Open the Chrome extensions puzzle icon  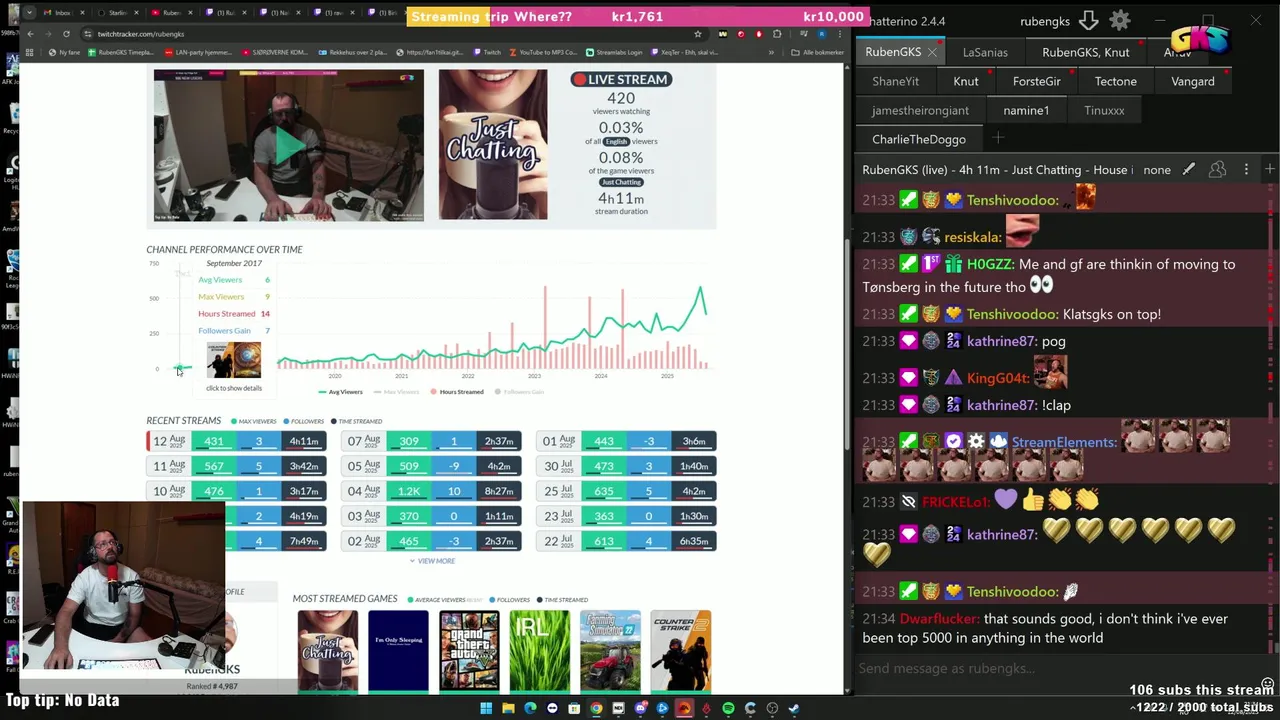[777, 34]
